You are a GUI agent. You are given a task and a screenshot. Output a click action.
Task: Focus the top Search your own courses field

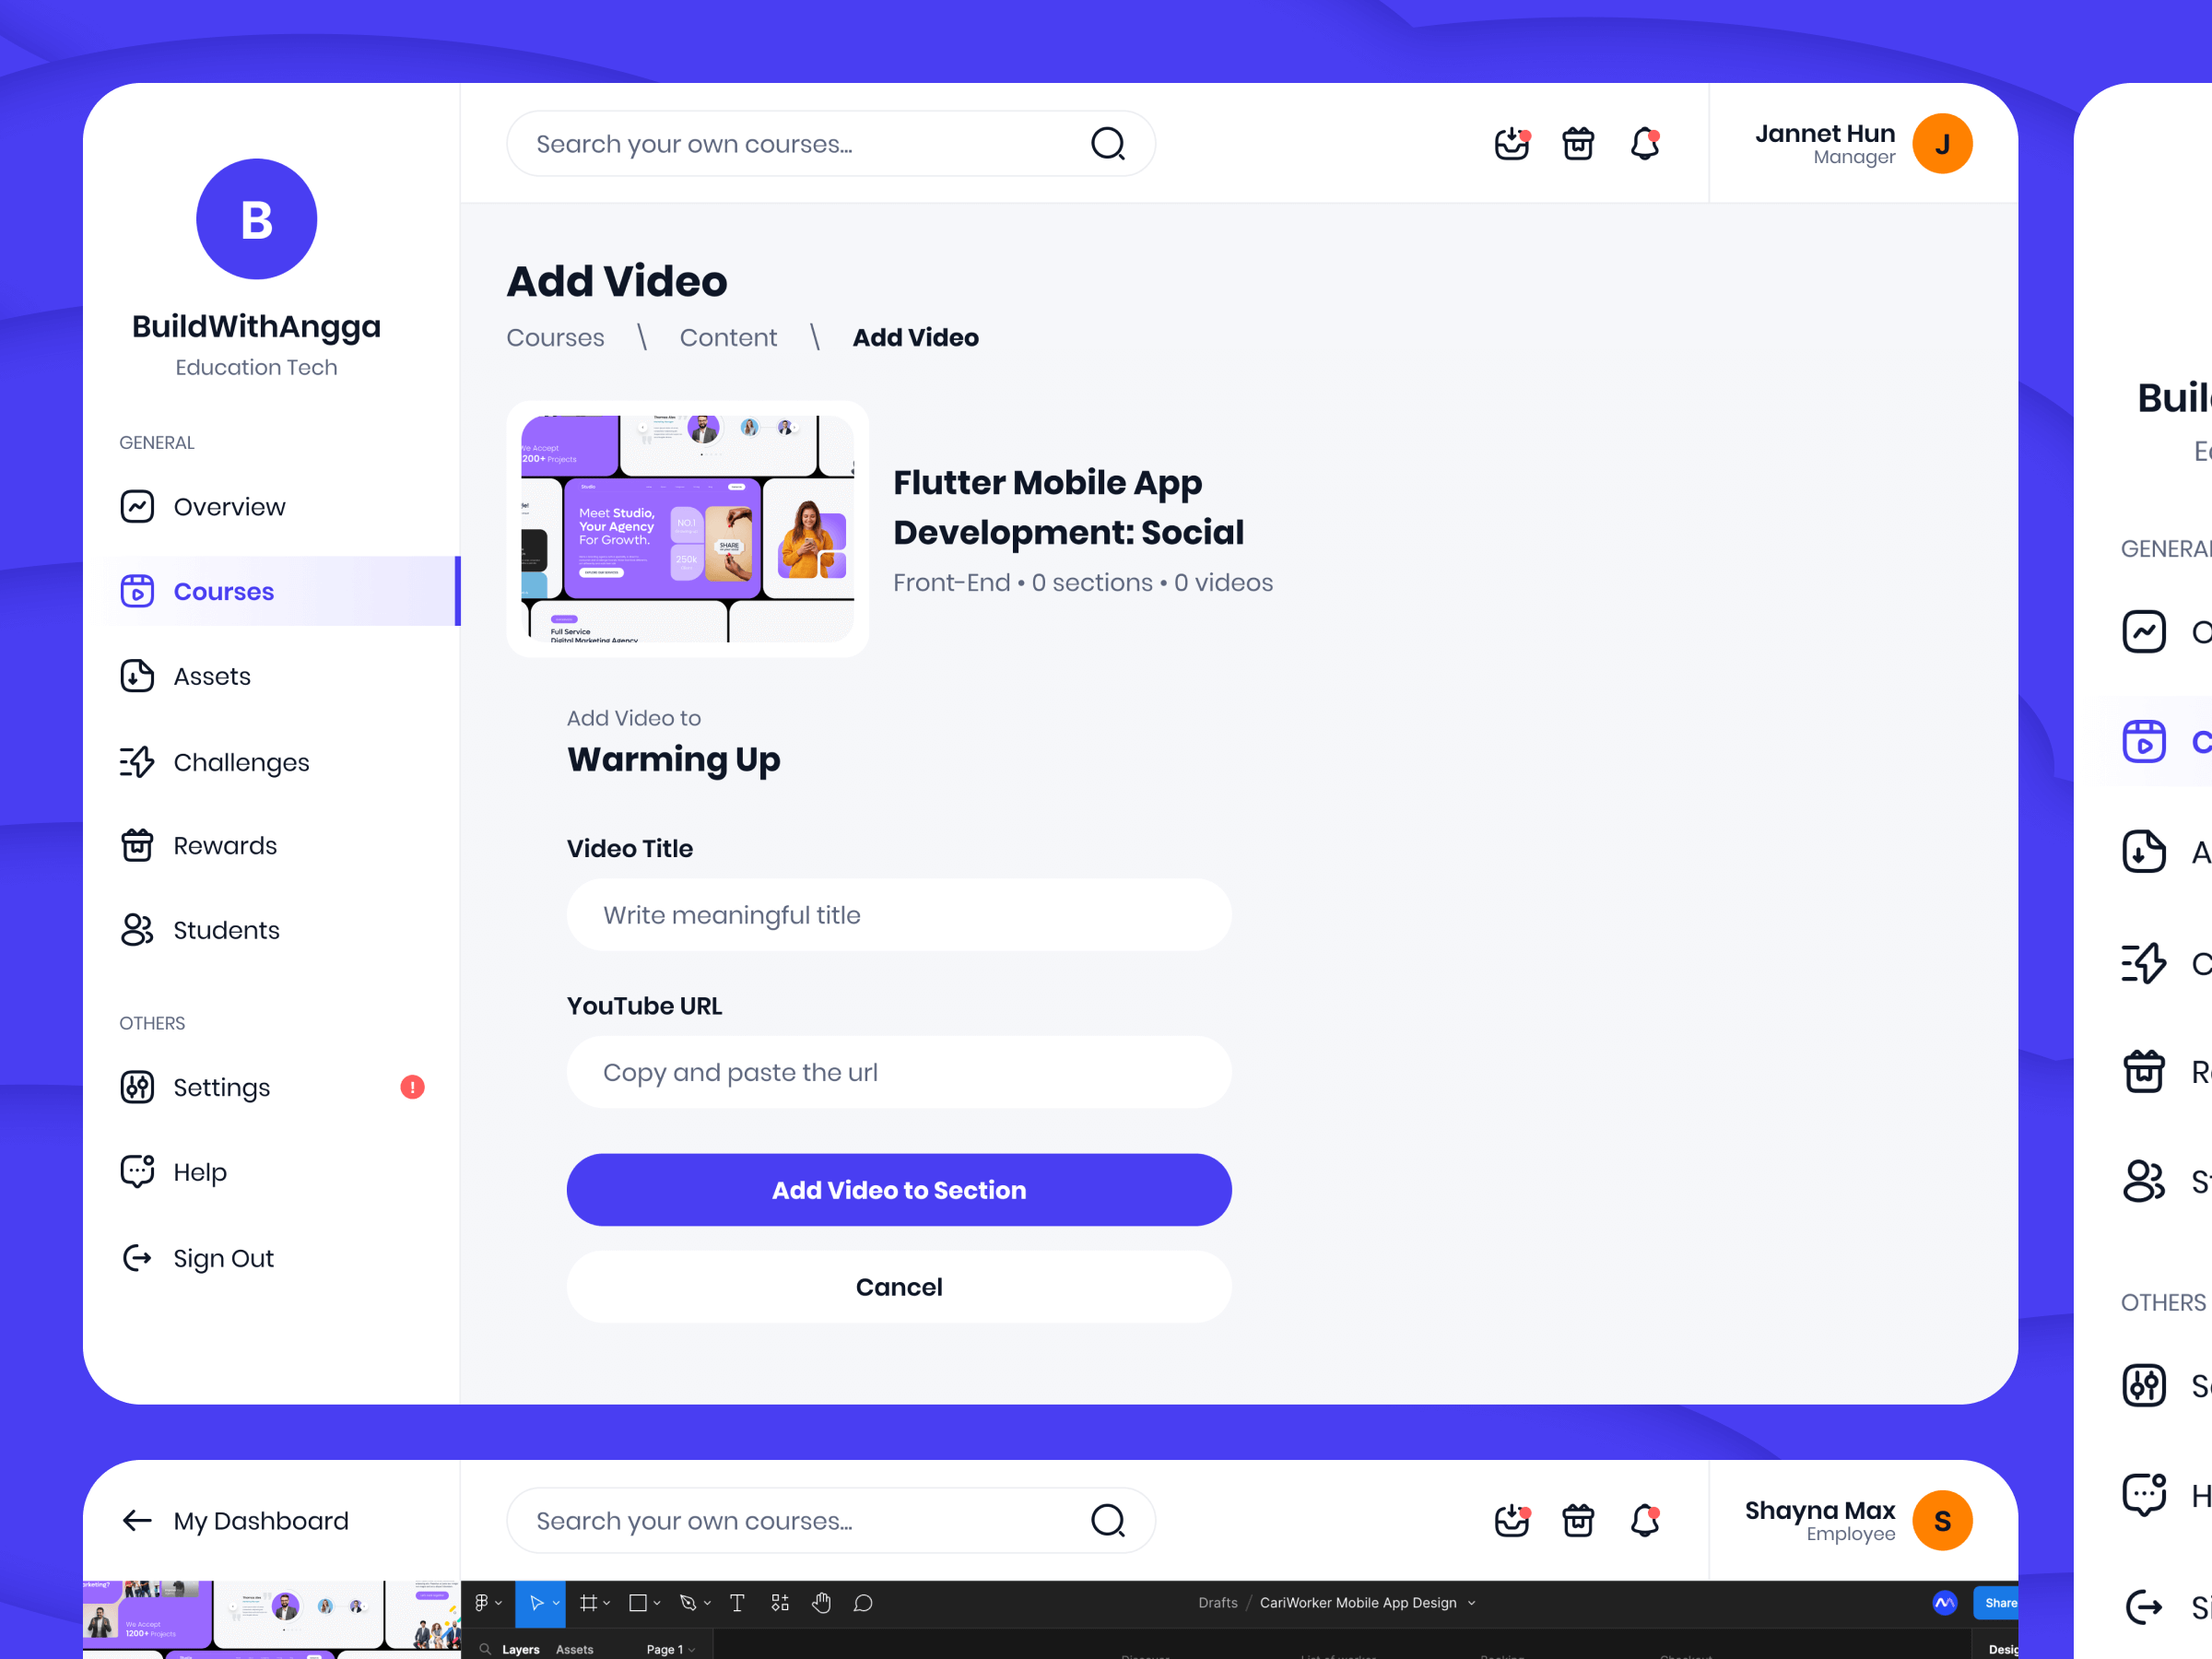(831, 144)
